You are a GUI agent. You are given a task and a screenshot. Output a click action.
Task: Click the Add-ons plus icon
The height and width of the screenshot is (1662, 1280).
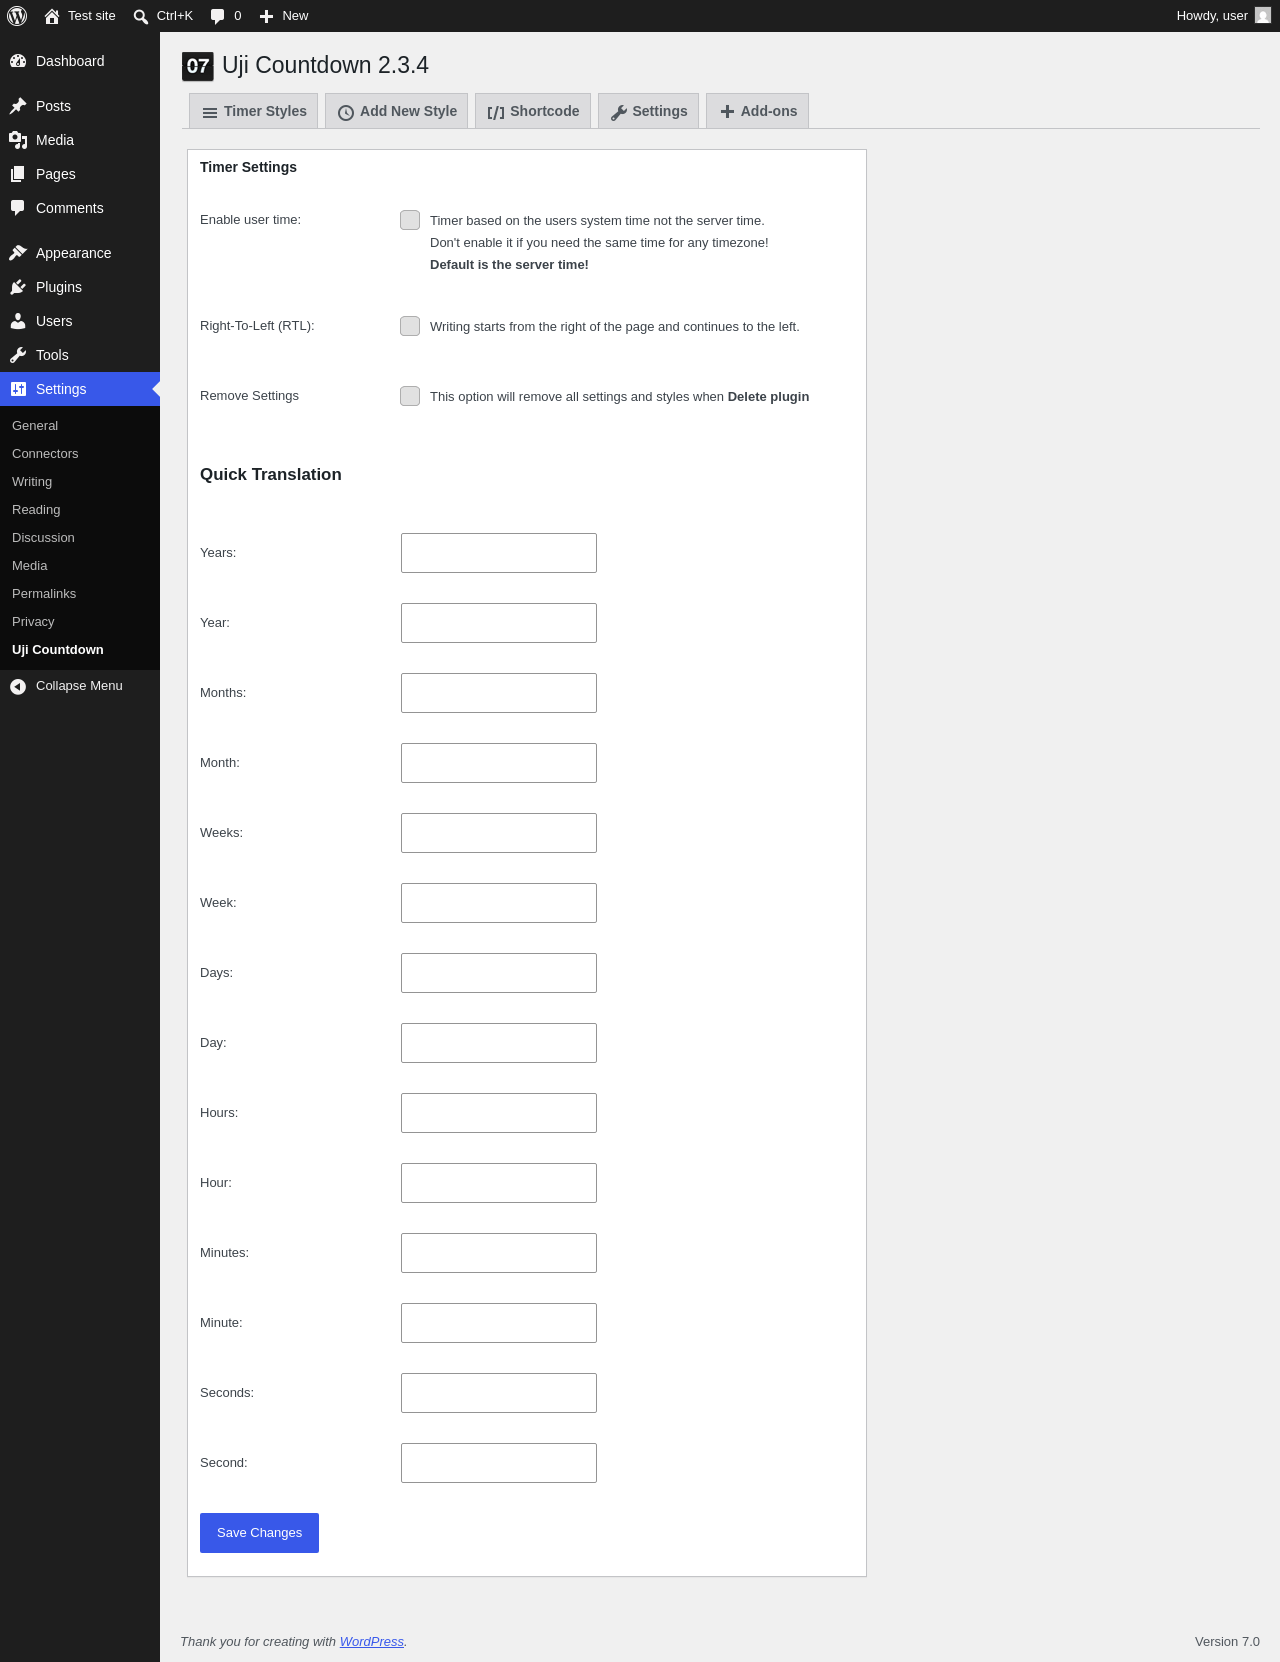pyautogui.click(x=728, y=112)
